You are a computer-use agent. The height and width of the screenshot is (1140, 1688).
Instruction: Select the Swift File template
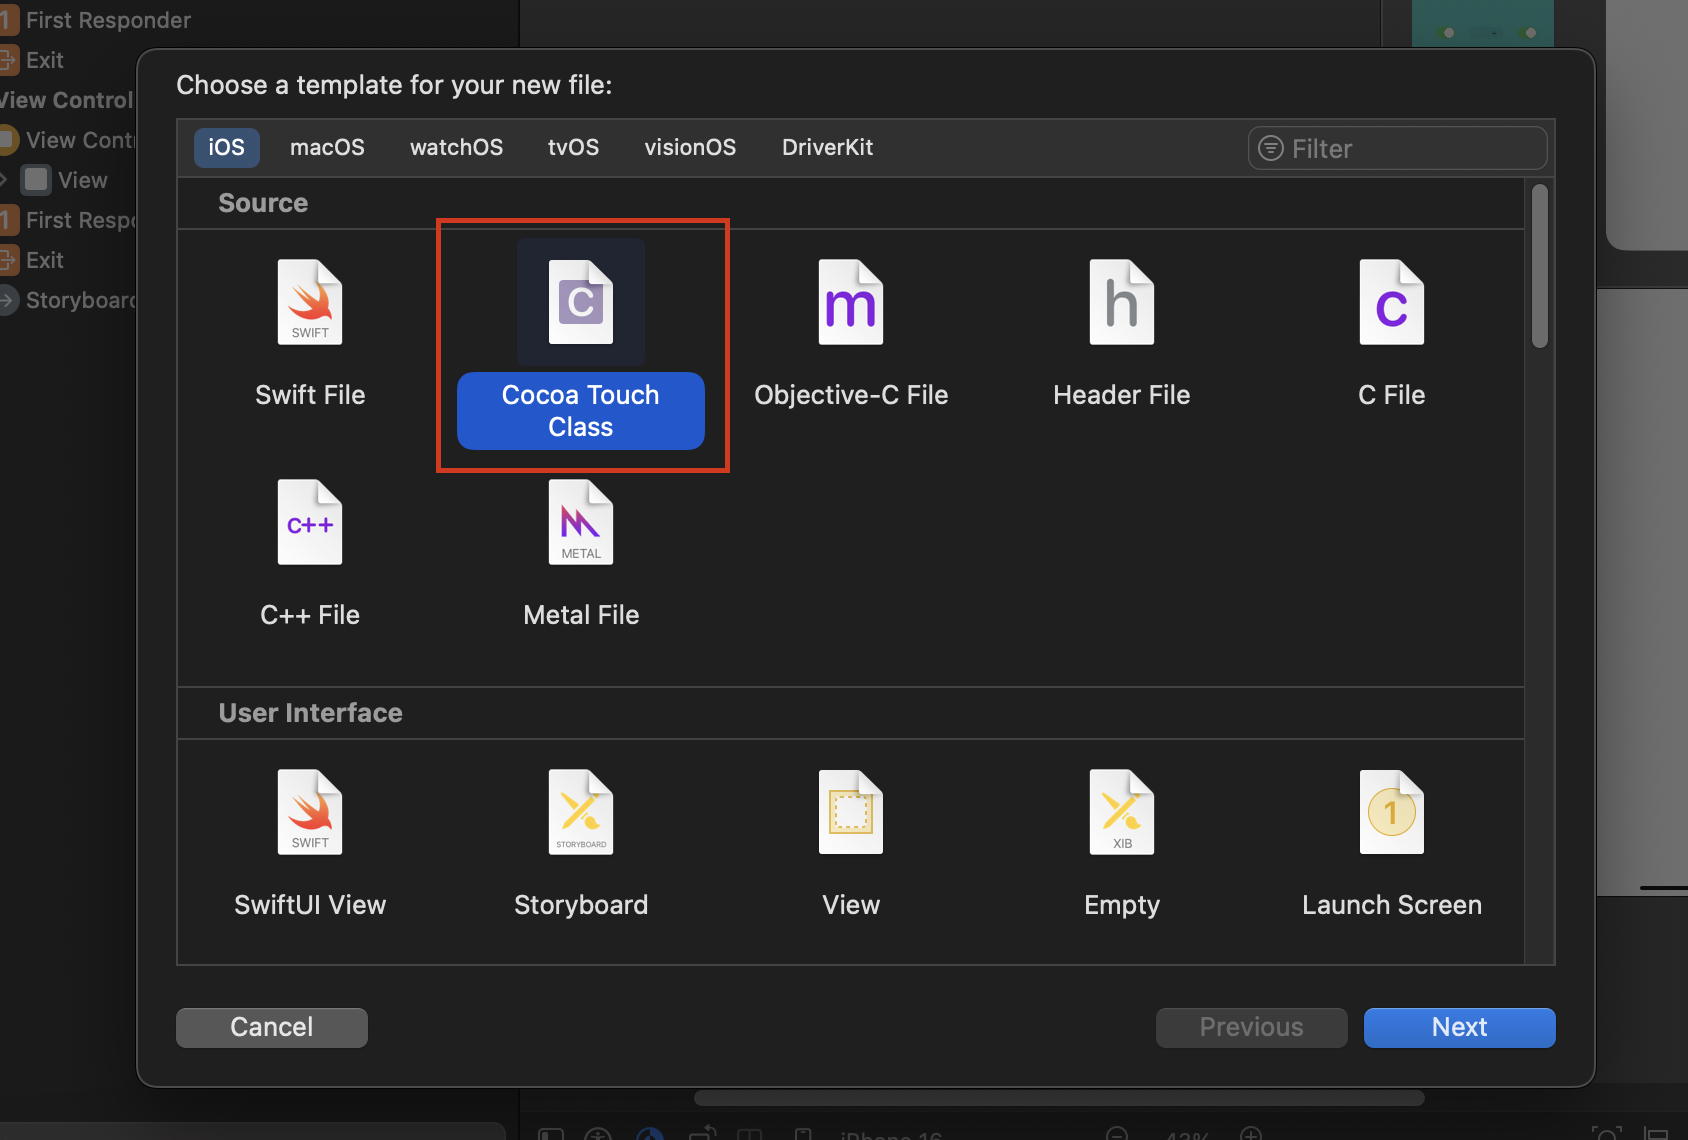310,333
